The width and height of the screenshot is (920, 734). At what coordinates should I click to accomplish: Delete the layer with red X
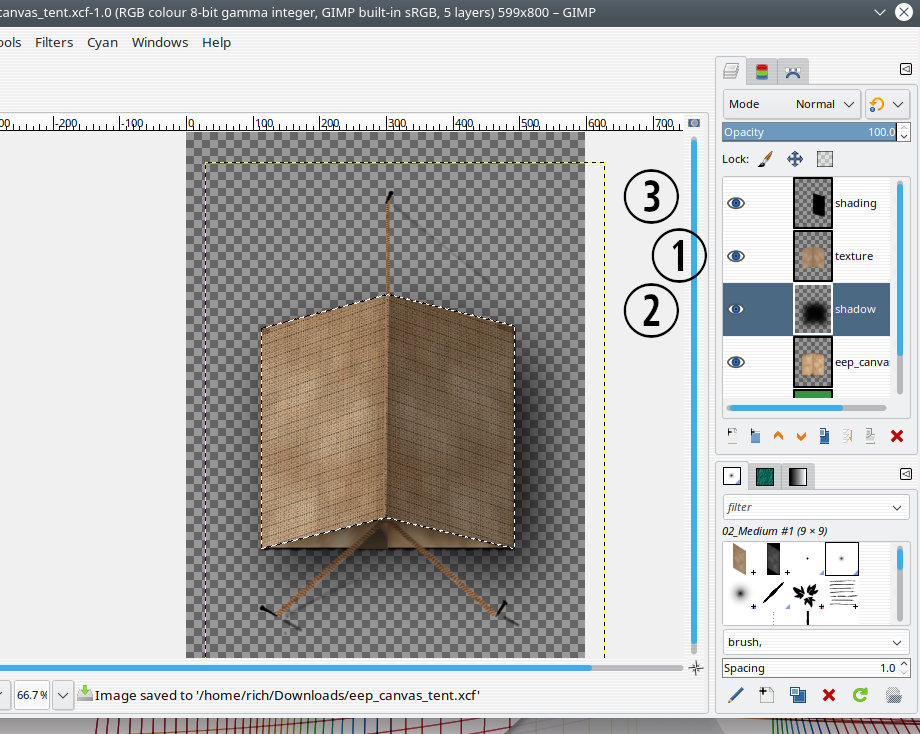(x=896, y=436)
